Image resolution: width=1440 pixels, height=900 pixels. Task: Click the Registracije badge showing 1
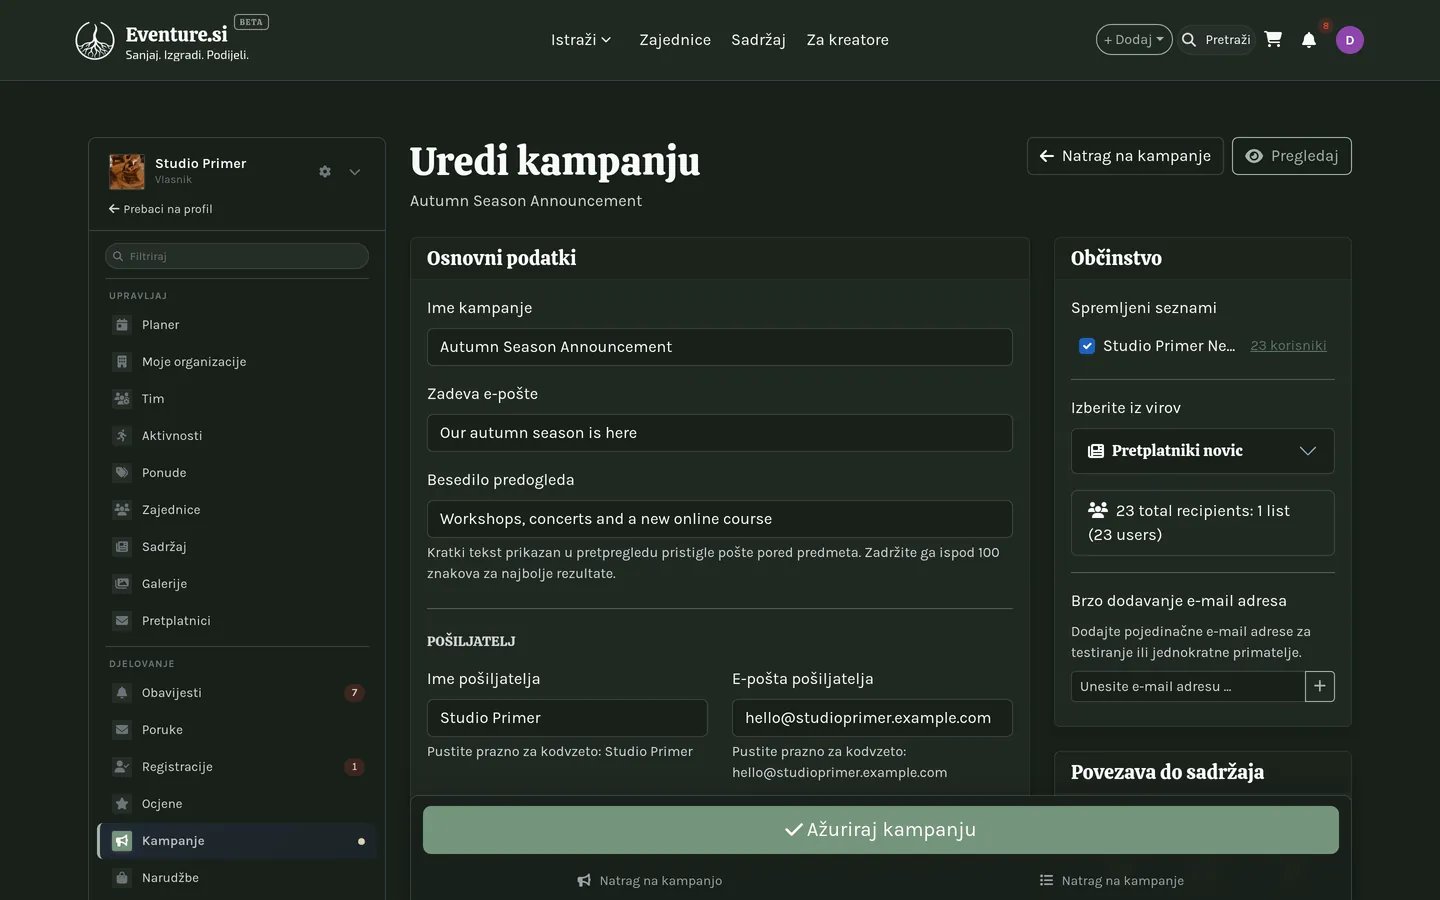[354, 767]
